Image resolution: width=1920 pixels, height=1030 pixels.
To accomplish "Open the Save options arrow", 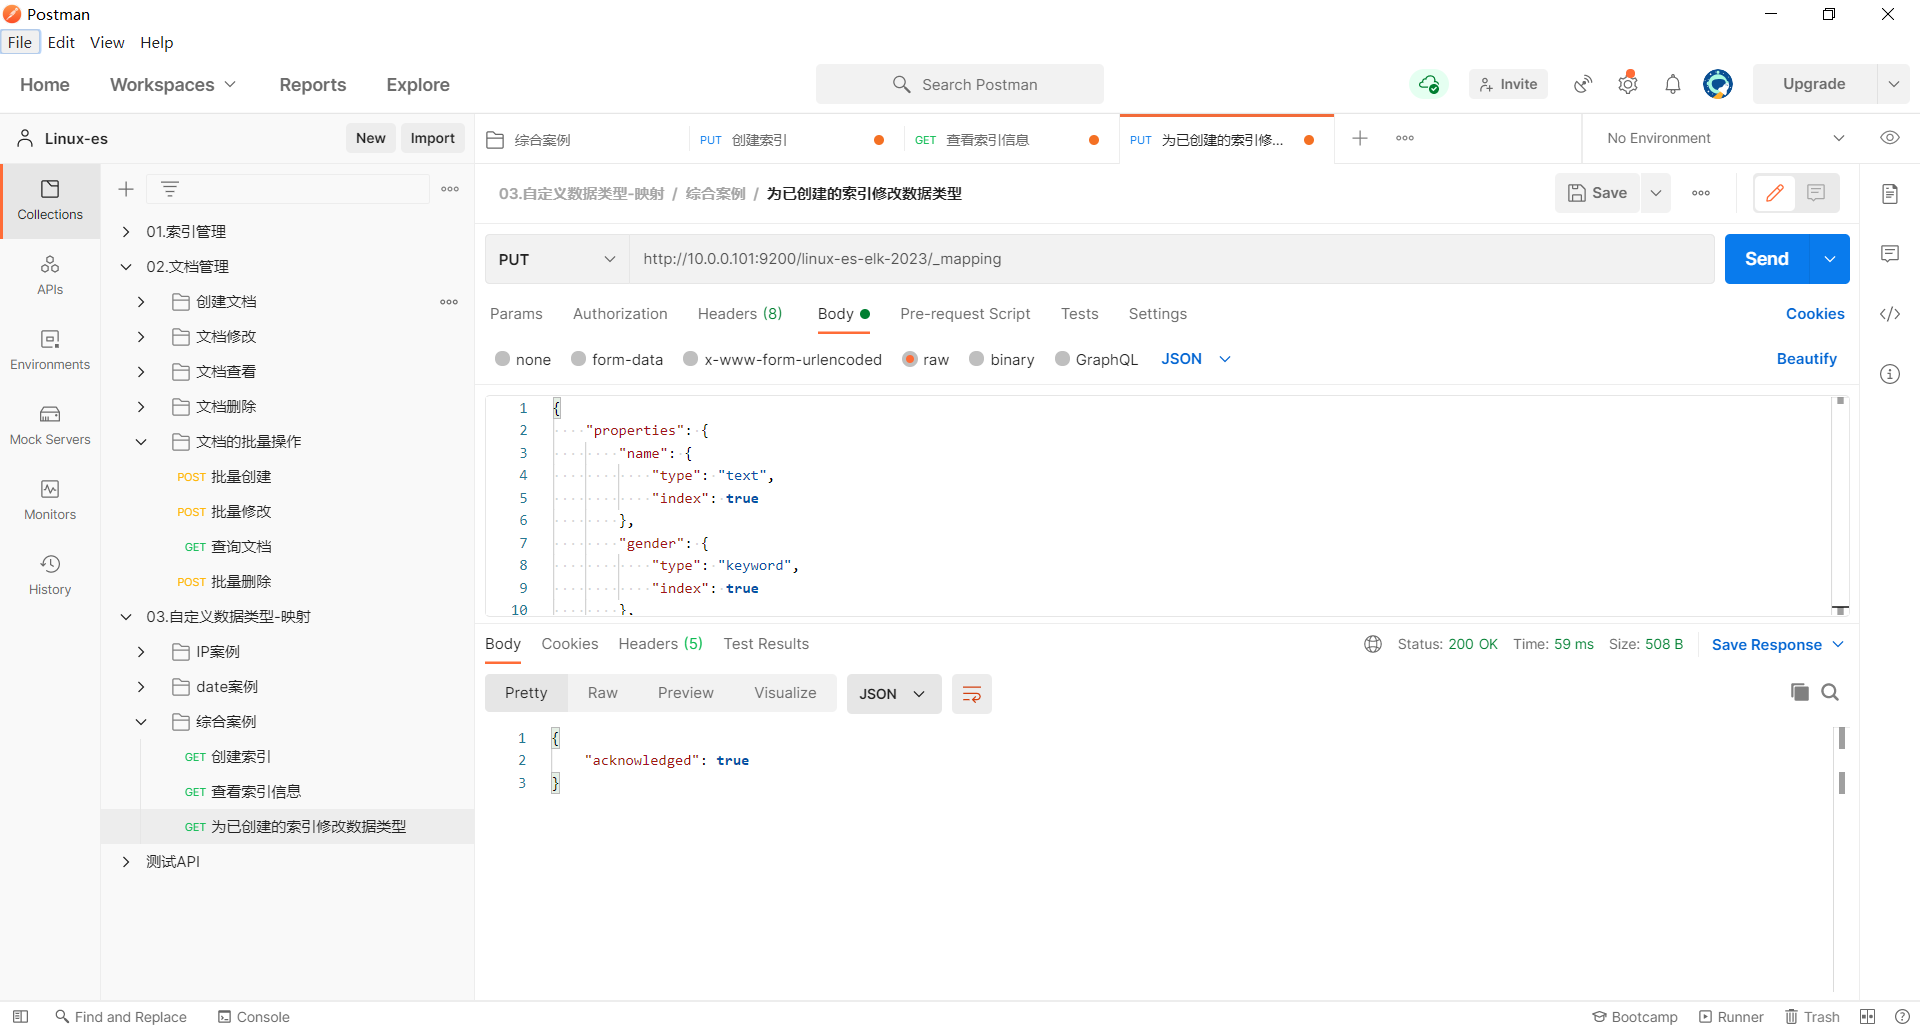I will [x=1656, y=193].
